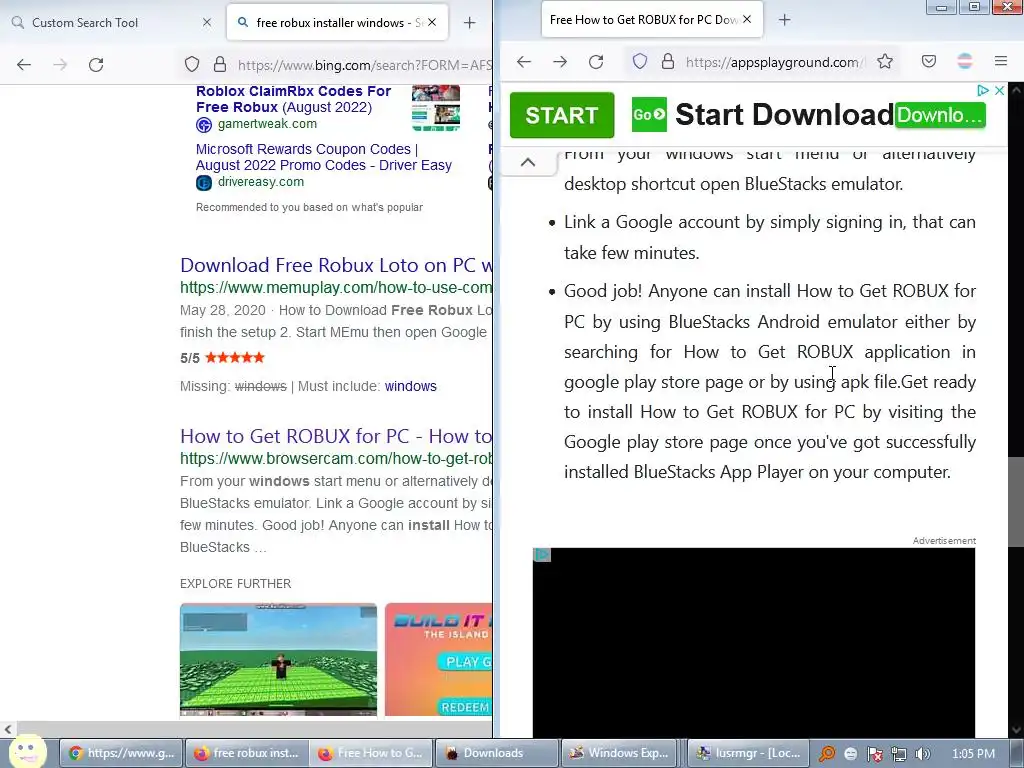
Task: Reload the appsplayground page
Action: click(x=596, y=62)
